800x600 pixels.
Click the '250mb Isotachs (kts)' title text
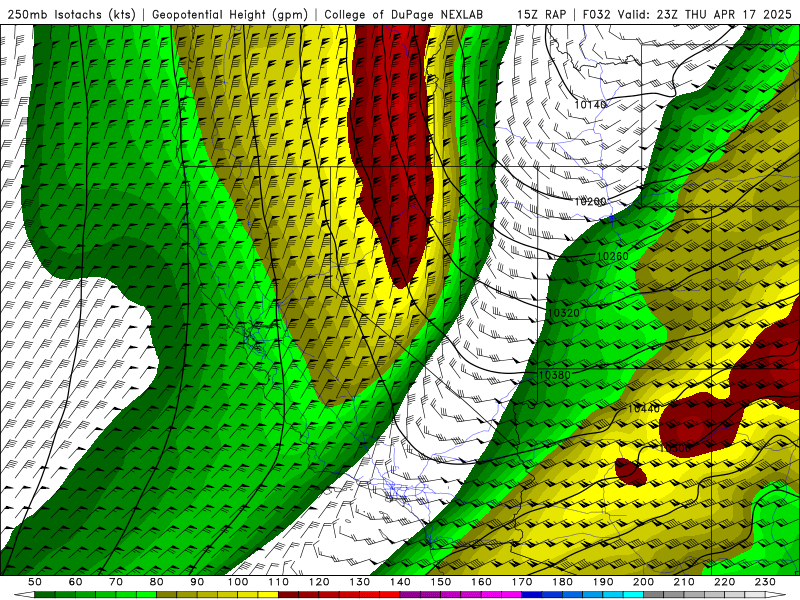(x=71, y=14)
